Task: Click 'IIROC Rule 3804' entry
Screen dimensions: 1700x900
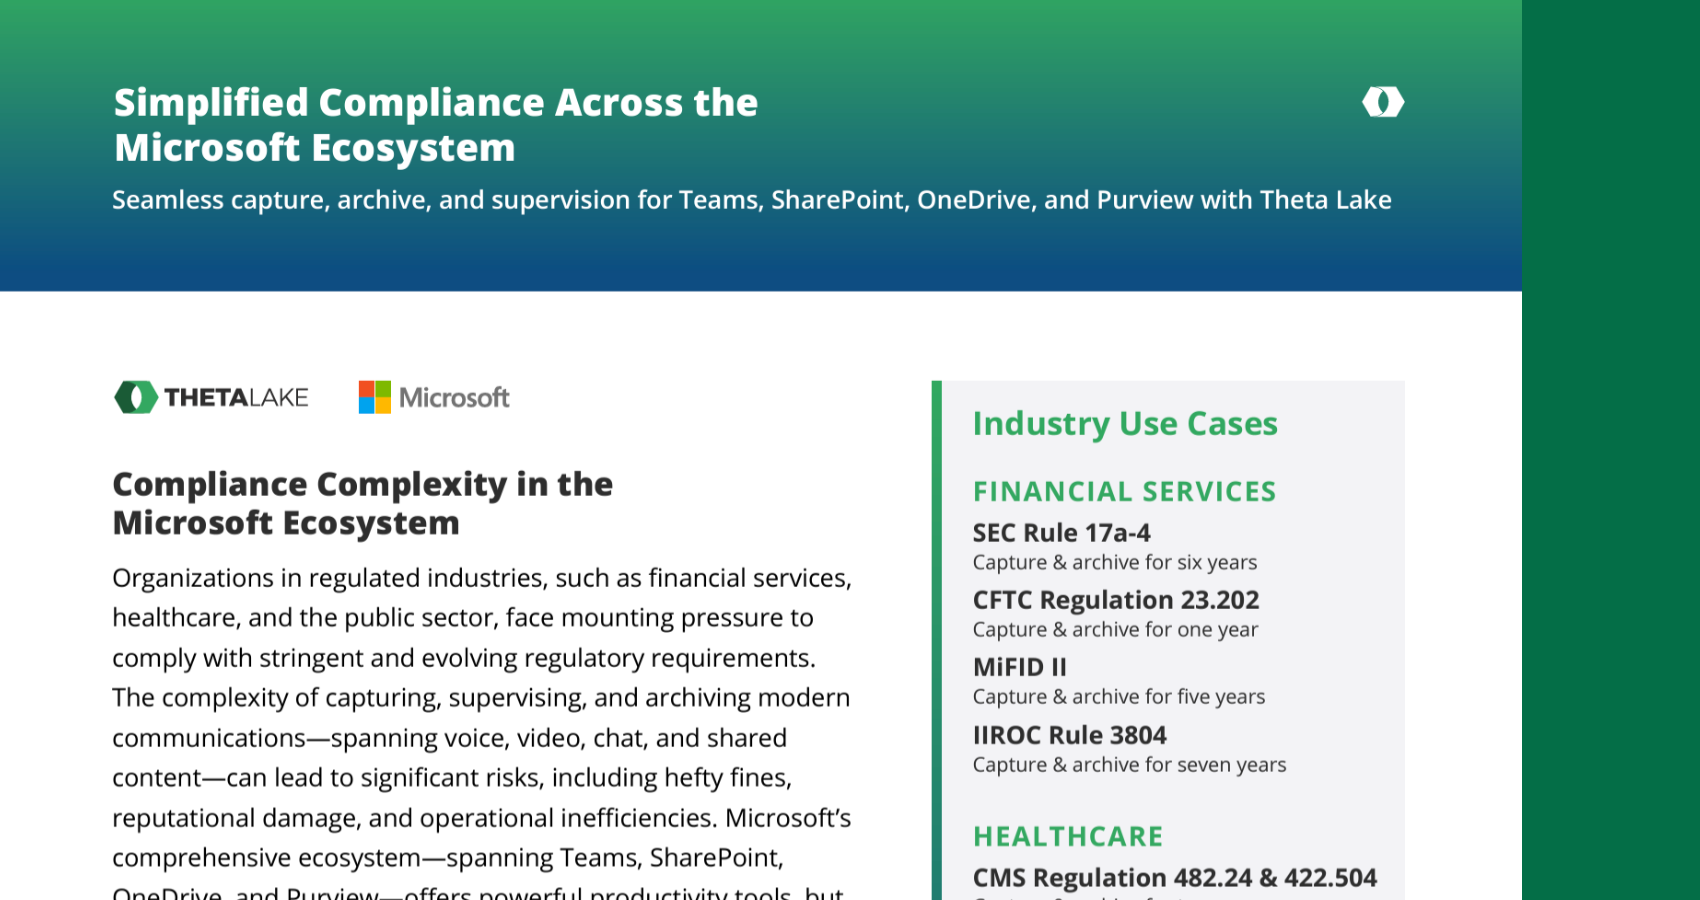Action: pos(1070,735)
